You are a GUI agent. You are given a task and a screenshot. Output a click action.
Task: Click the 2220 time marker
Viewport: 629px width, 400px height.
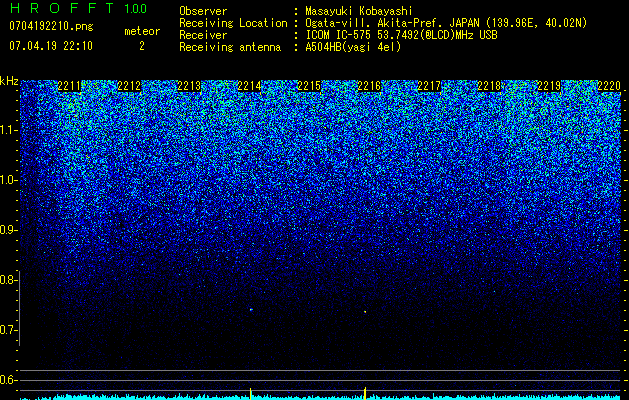coord(609,86)
